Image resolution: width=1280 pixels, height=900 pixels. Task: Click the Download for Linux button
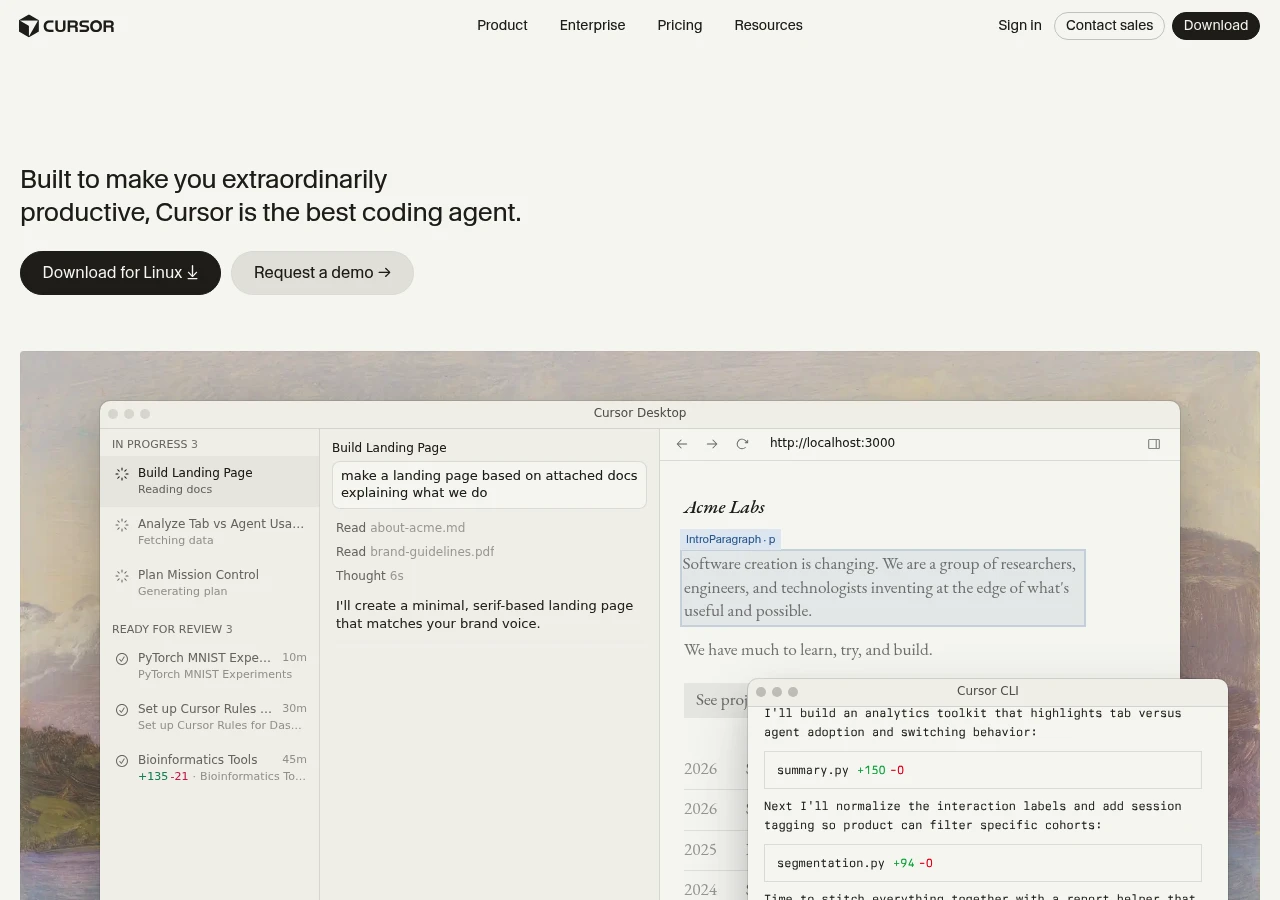[x=120, y=273]
